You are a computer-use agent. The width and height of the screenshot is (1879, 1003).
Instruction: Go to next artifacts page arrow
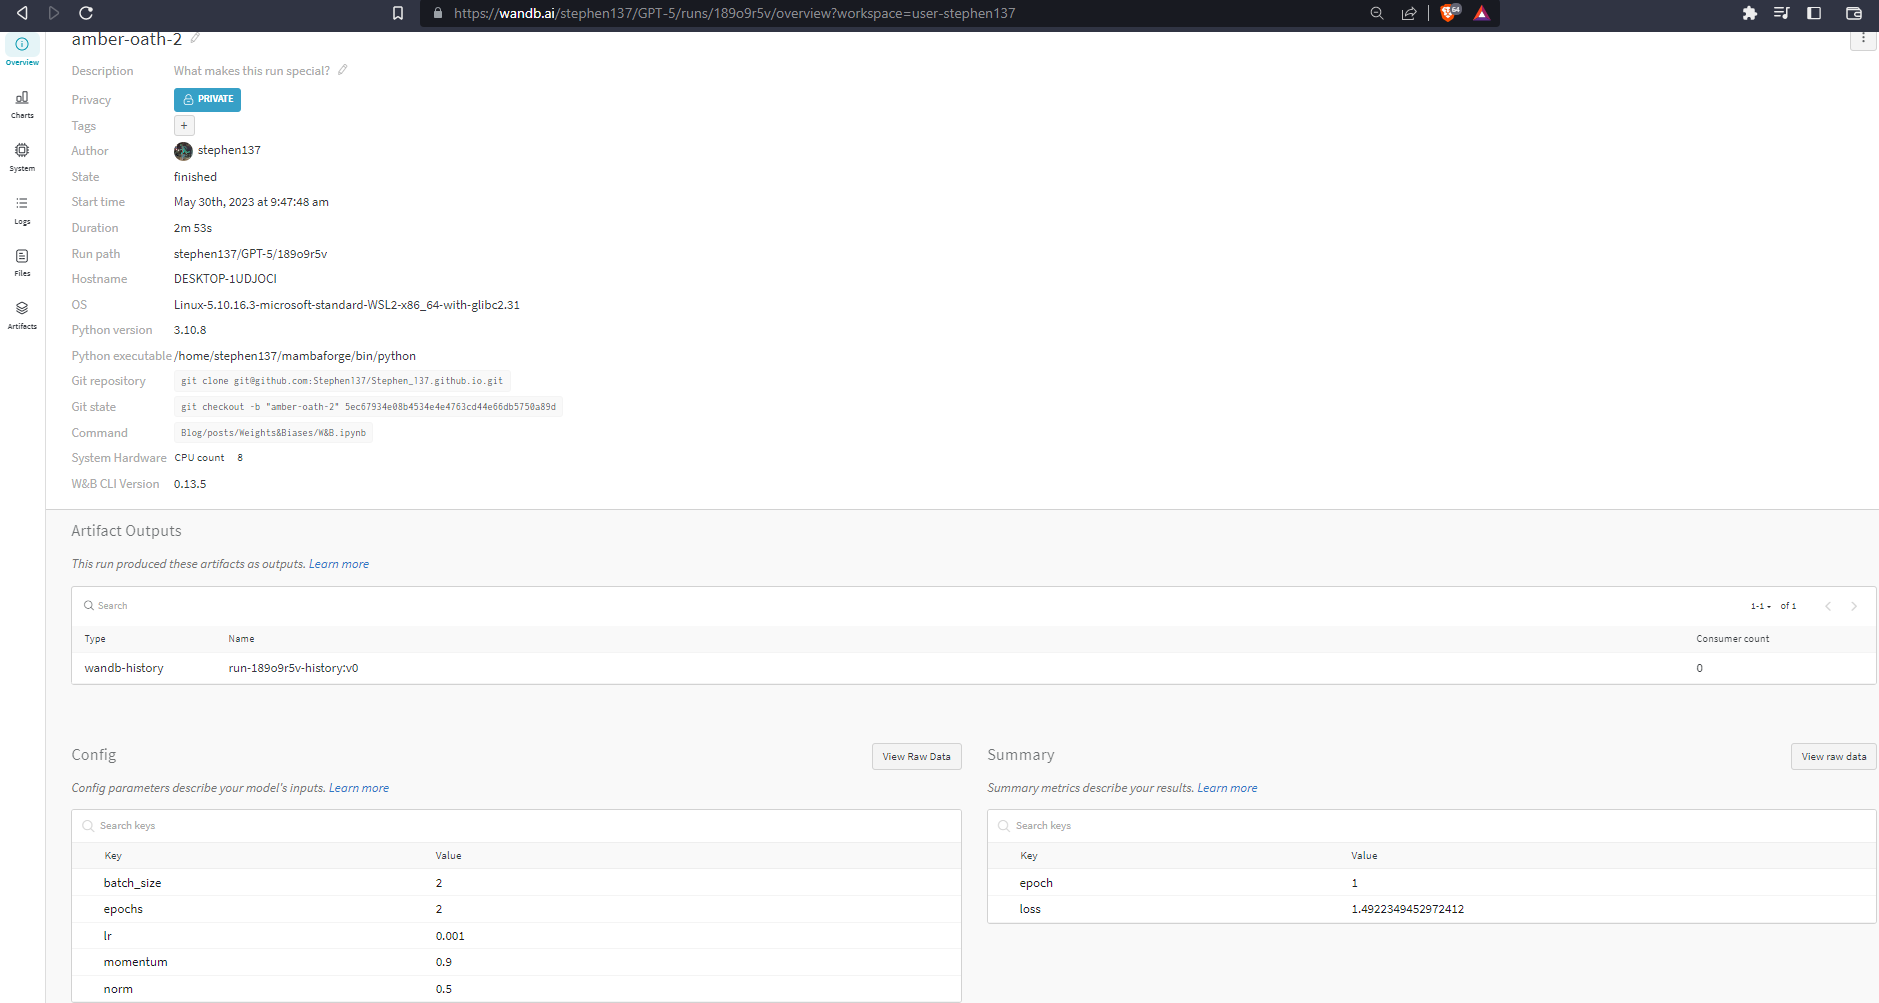pyautogui.click(x=1854, y=606)
